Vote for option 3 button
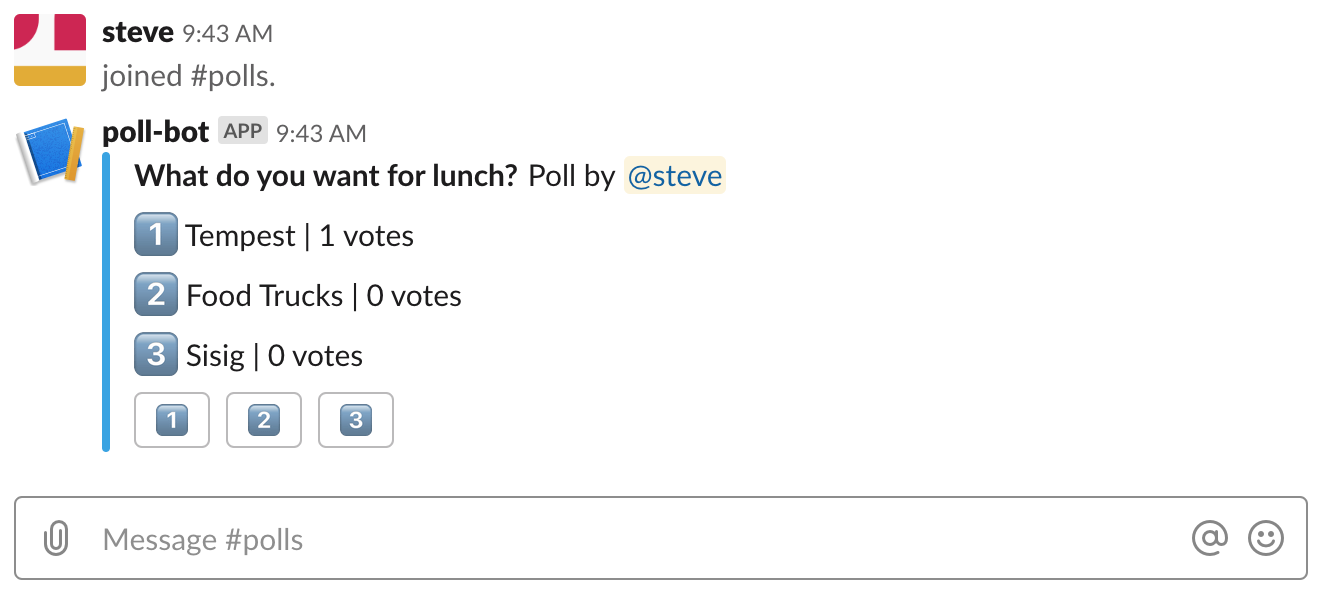The width and height of the screenshot is (1320, 592). tap(356, 420)
